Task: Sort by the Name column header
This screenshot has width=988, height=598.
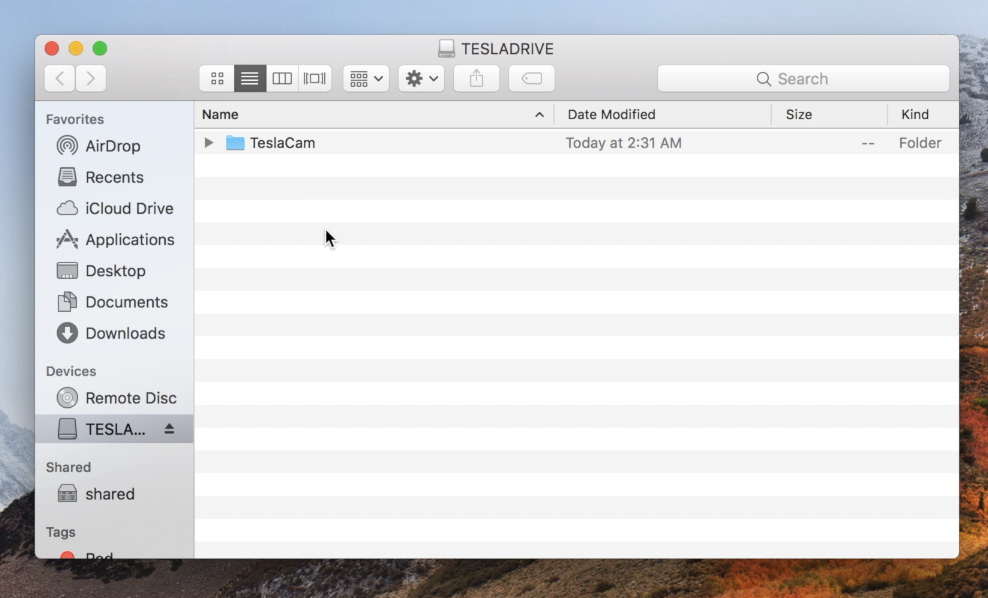Action: [x=370, y=115]
